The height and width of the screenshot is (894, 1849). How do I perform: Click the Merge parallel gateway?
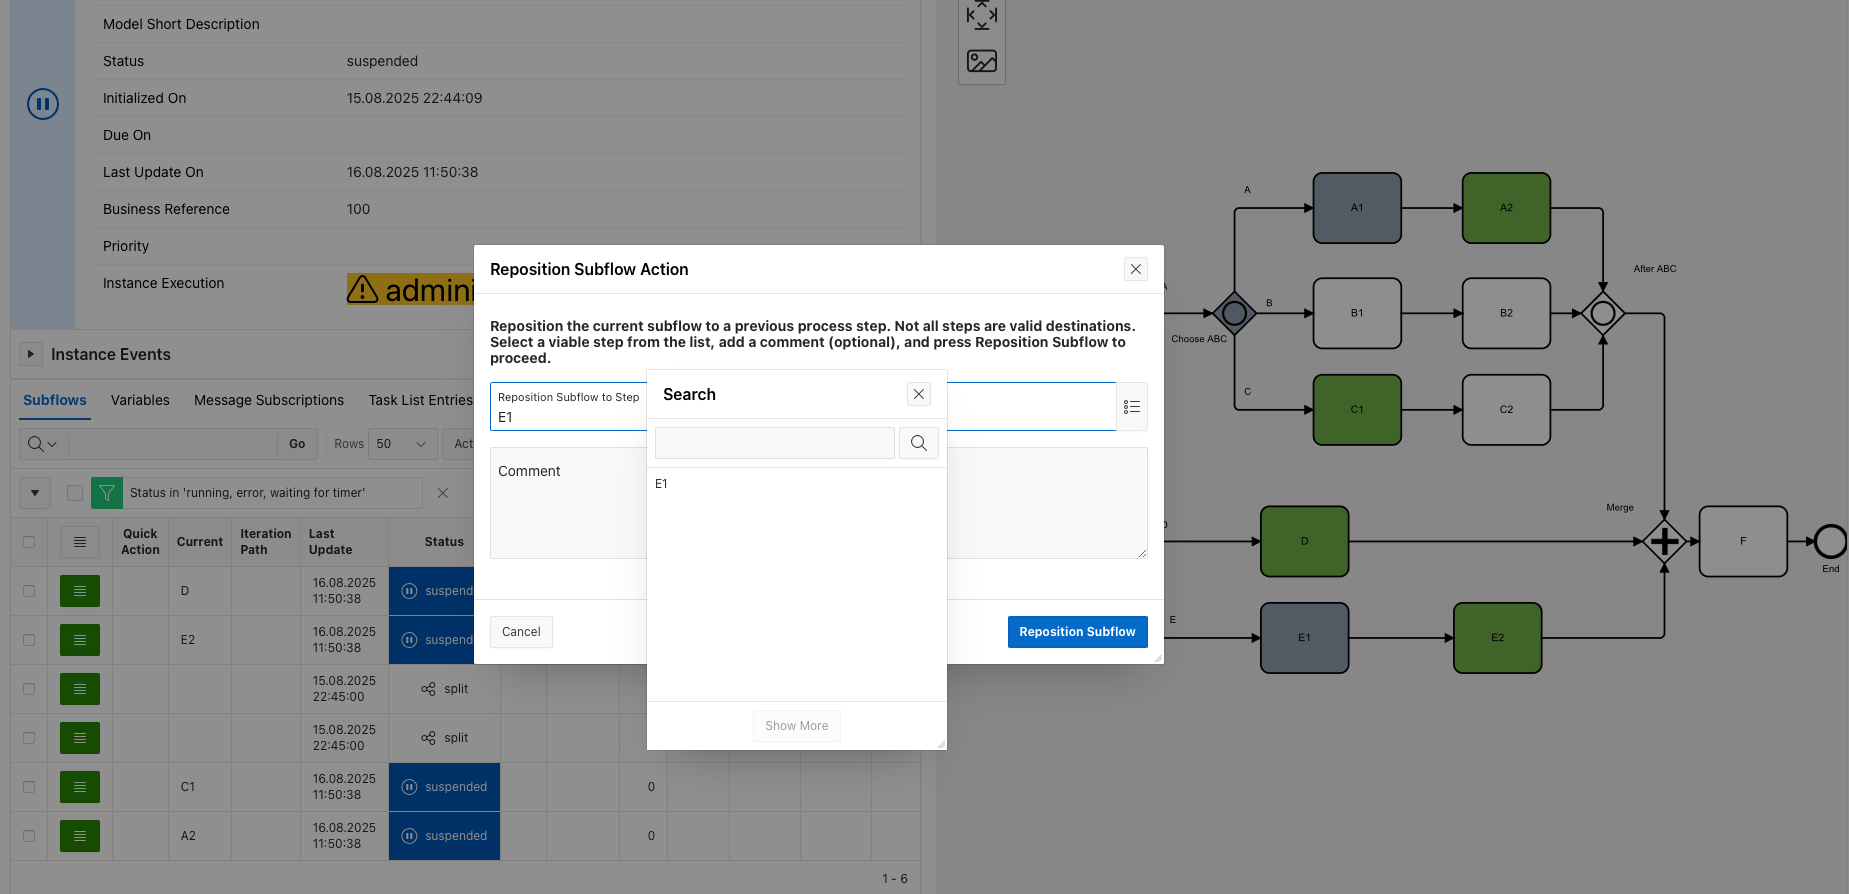click(x=1664, y=541)
